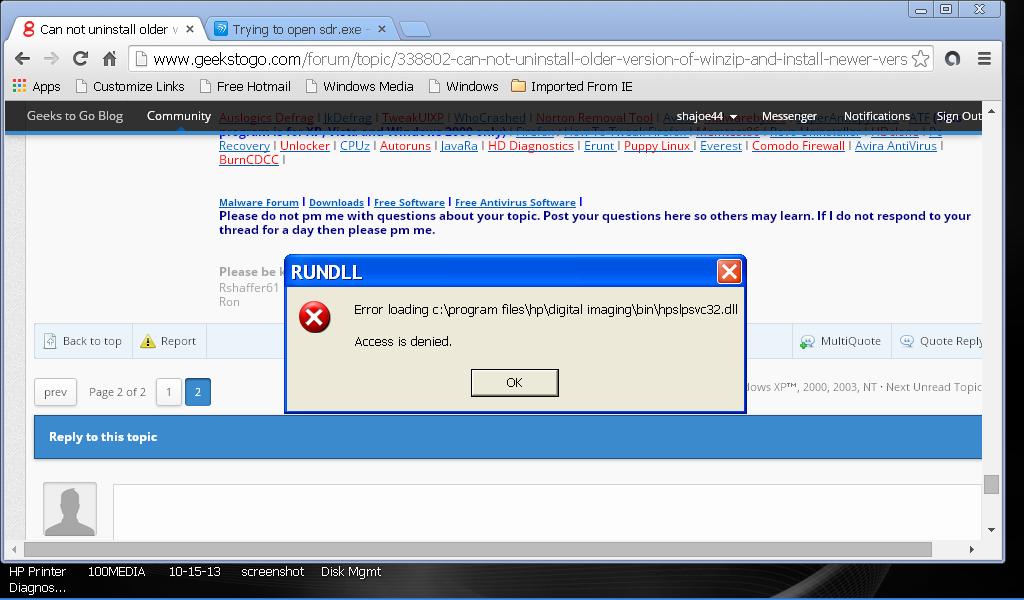Click the Quote Reply bubble icon
The image size is (1024, 600).
[x=906, y=341]
